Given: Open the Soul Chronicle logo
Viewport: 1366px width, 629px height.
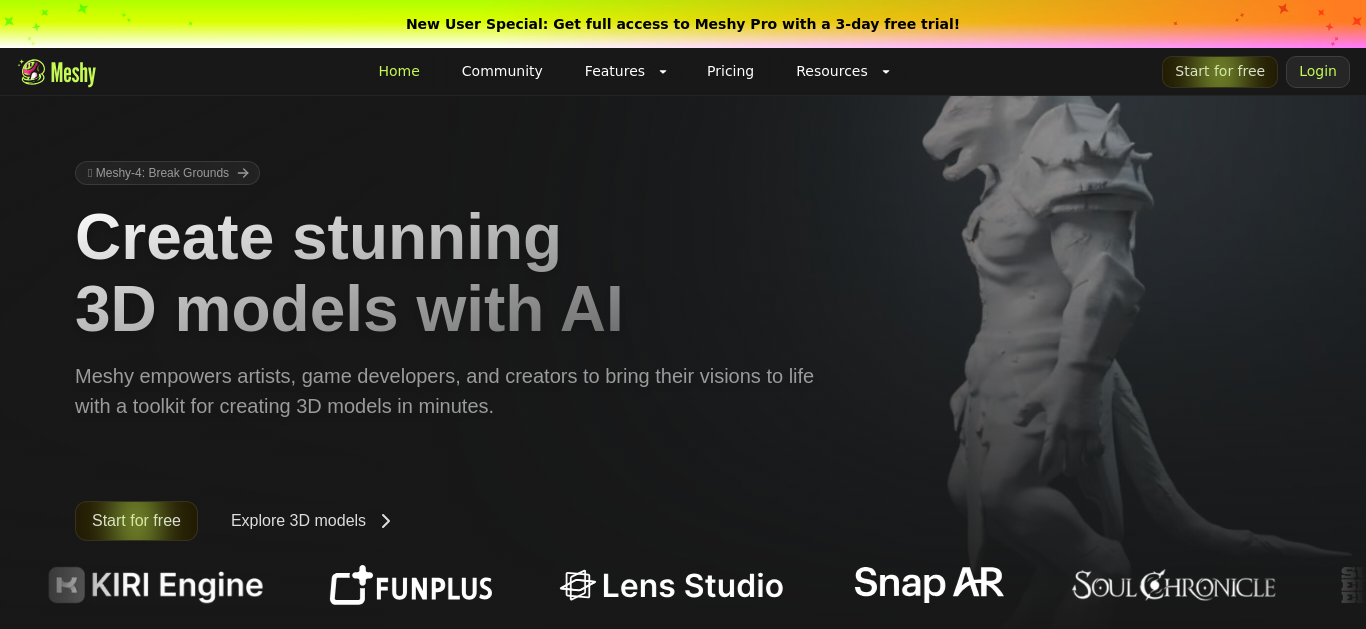Looking at the screenshot, I should [x=1174, y=585].
